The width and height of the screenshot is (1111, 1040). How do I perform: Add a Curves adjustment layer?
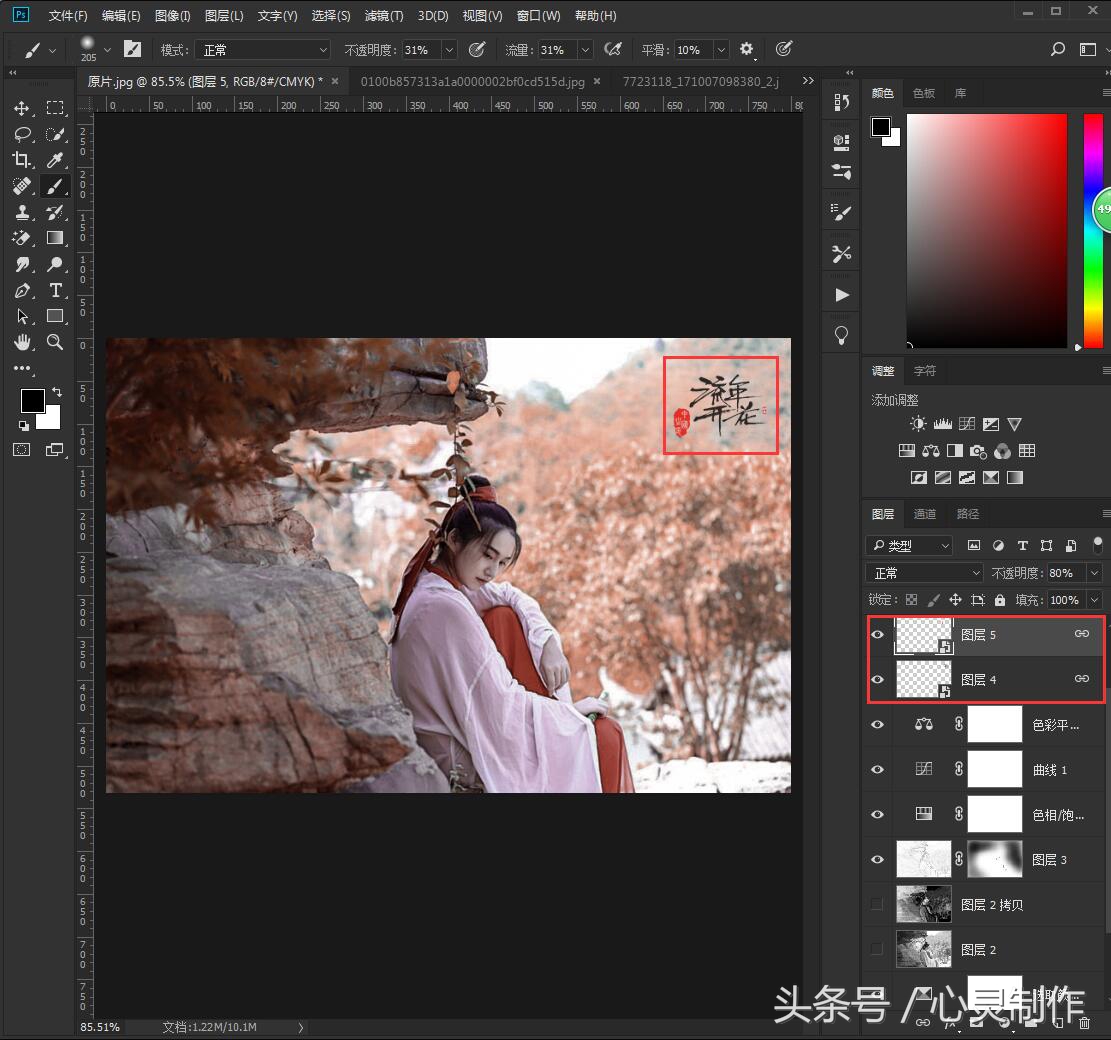point(966,423)
